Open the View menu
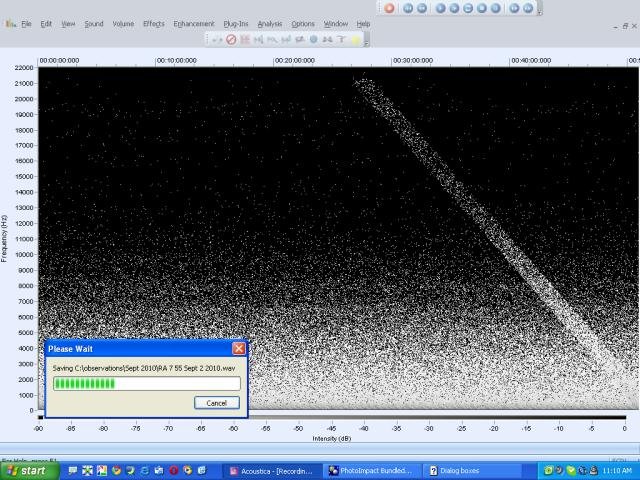This screenshot has height=480, width=640. point(68,24)
